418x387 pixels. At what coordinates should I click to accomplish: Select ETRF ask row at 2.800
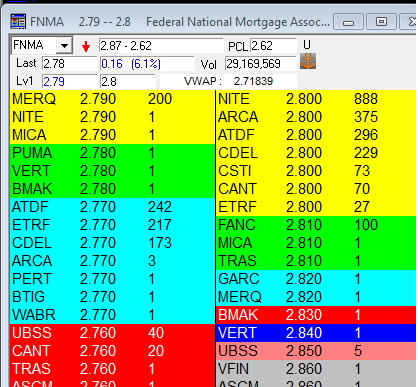(317, 207)
